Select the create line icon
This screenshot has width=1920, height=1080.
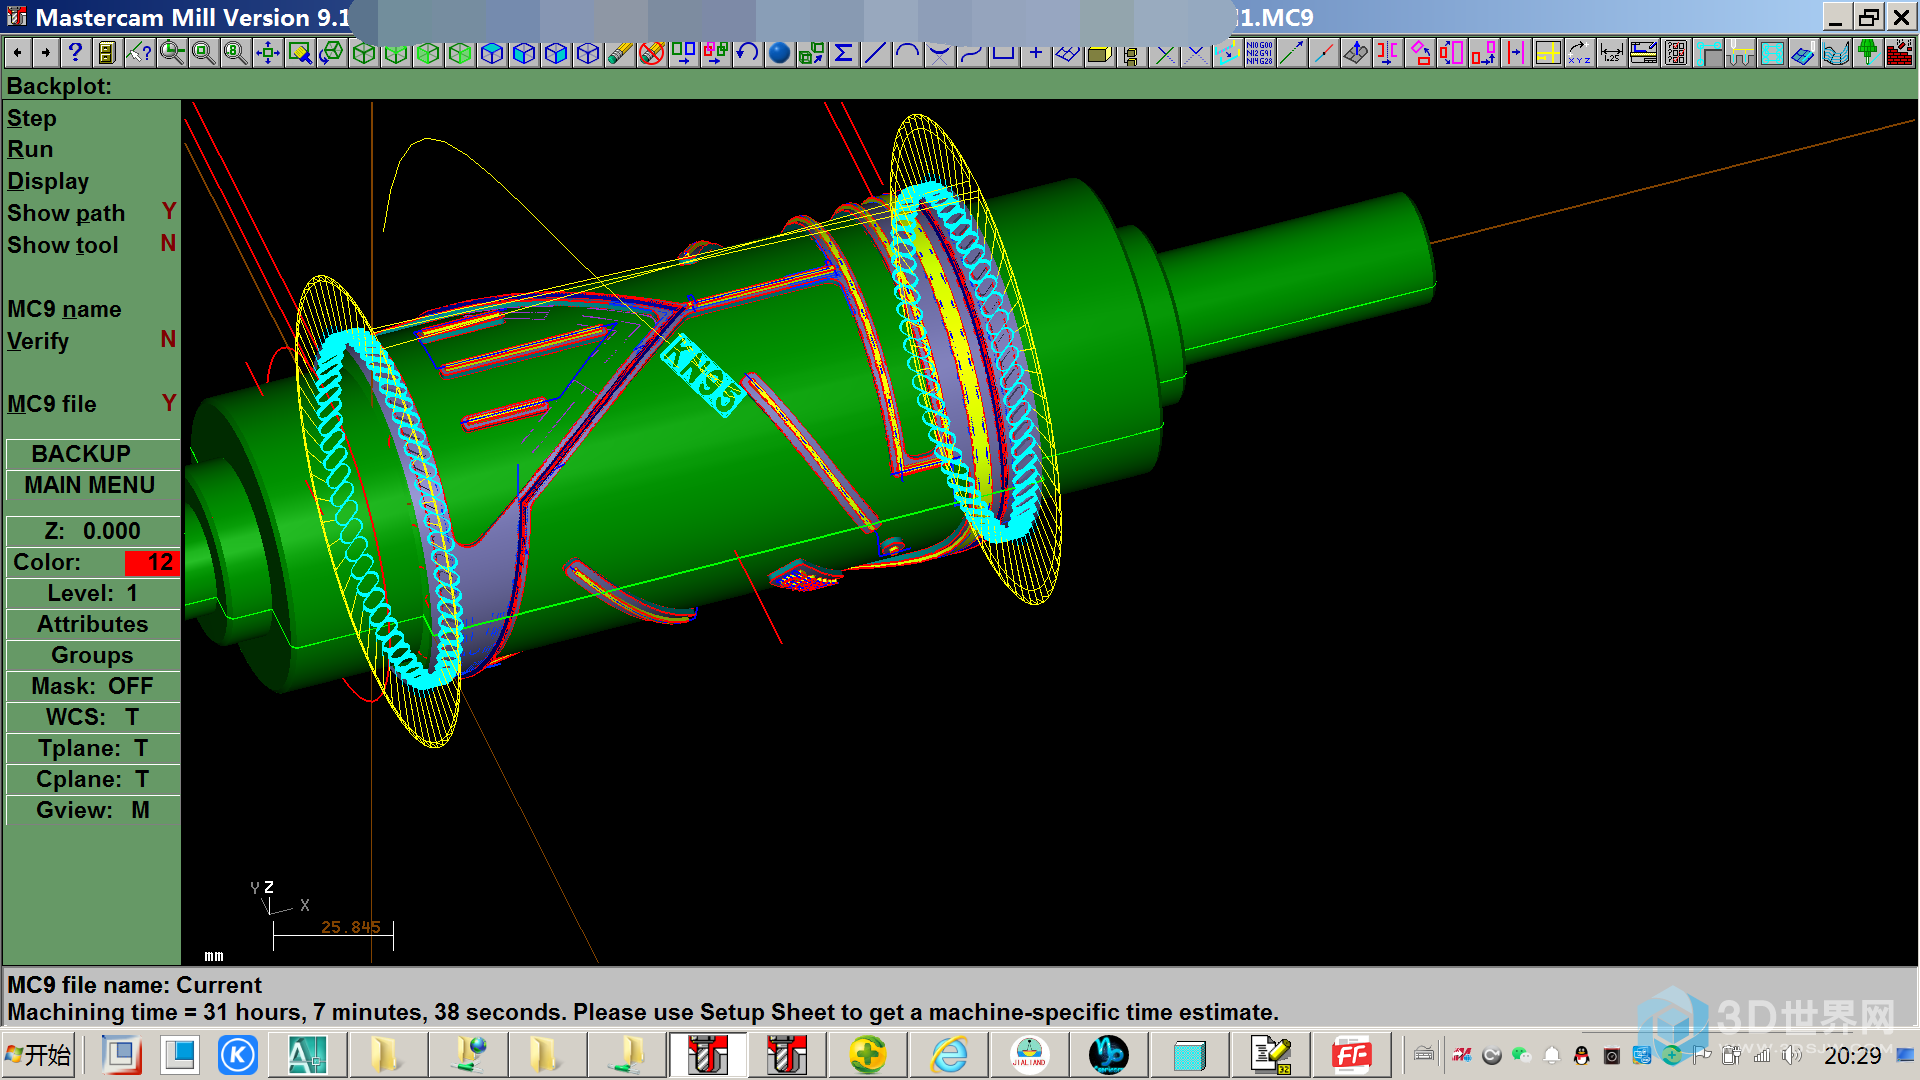tap(875, 53)
